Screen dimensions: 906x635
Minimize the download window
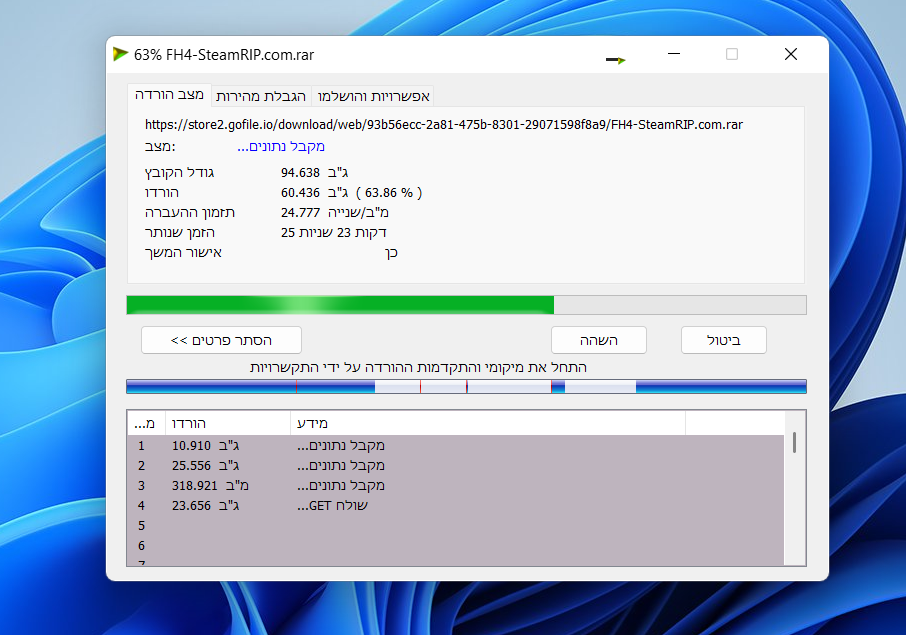[674, 54]
